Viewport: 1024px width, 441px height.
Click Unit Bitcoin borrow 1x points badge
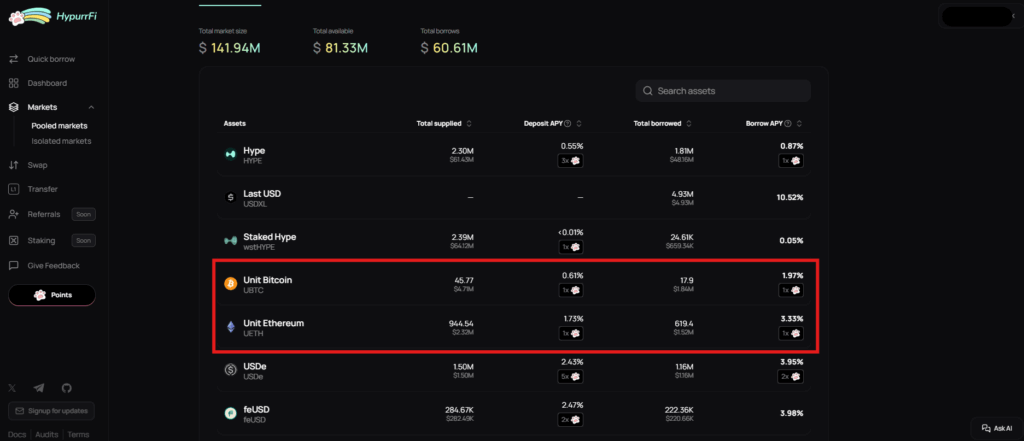pos(791,290)
